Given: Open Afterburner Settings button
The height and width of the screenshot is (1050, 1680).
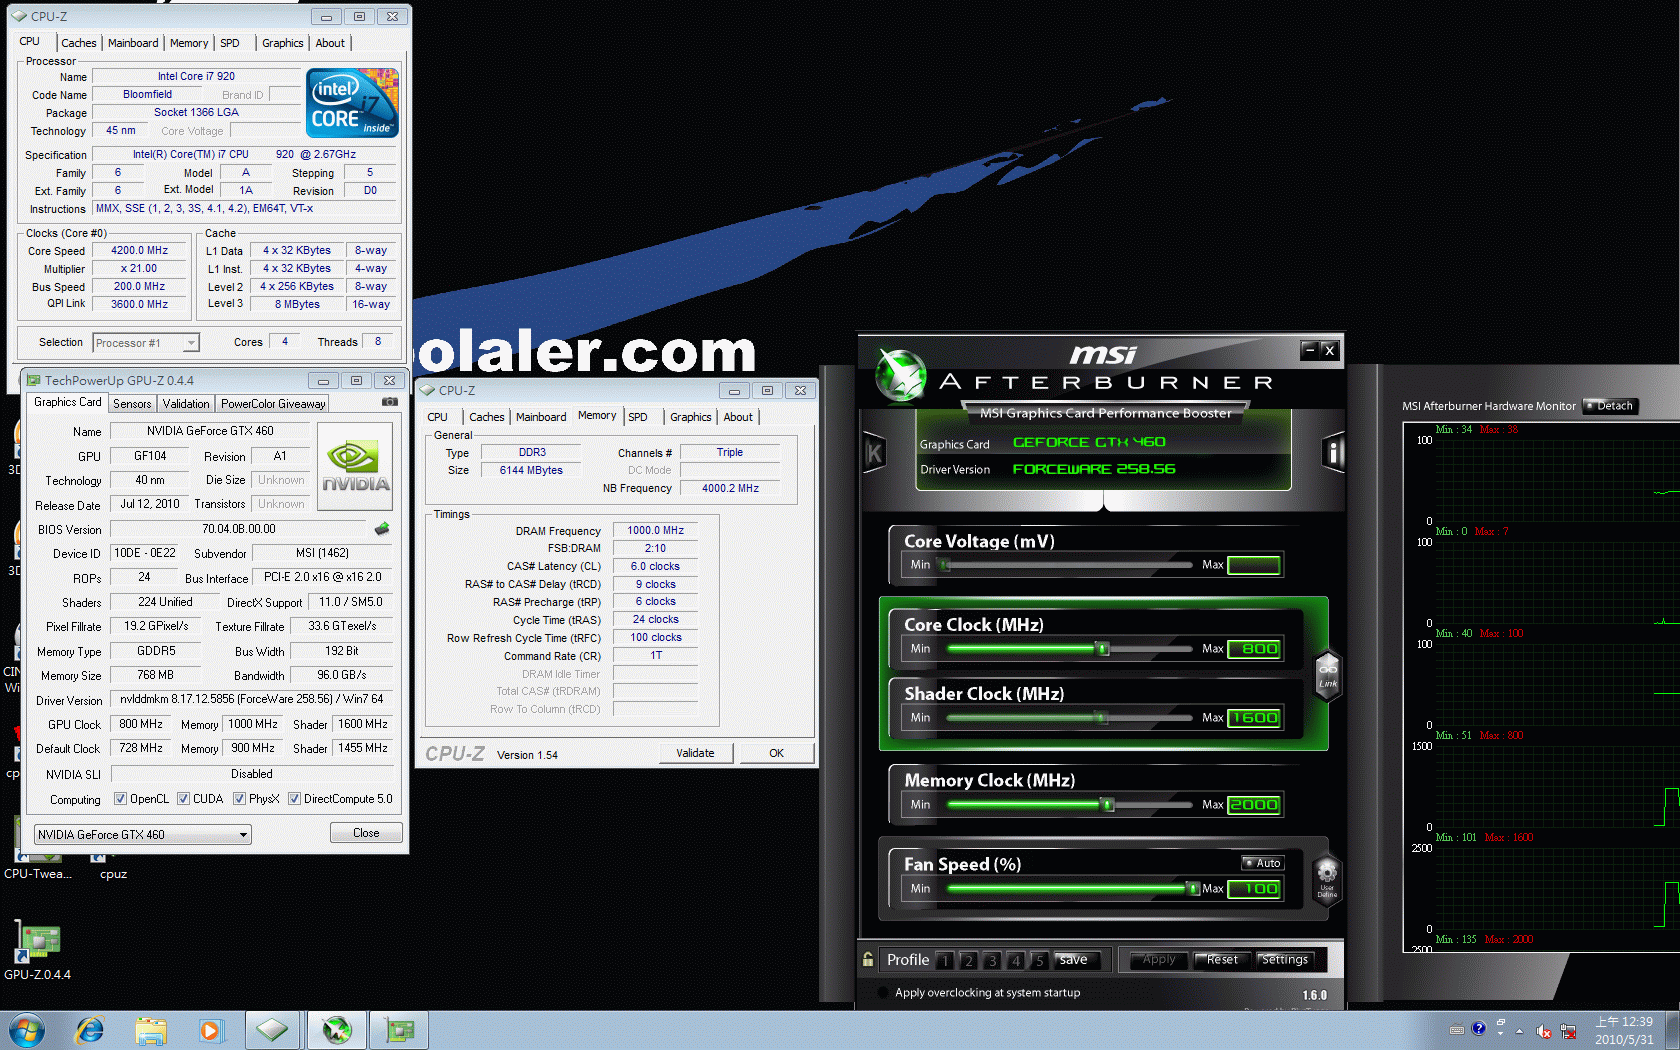Looking at the screenshot, I should [1285, 960].
